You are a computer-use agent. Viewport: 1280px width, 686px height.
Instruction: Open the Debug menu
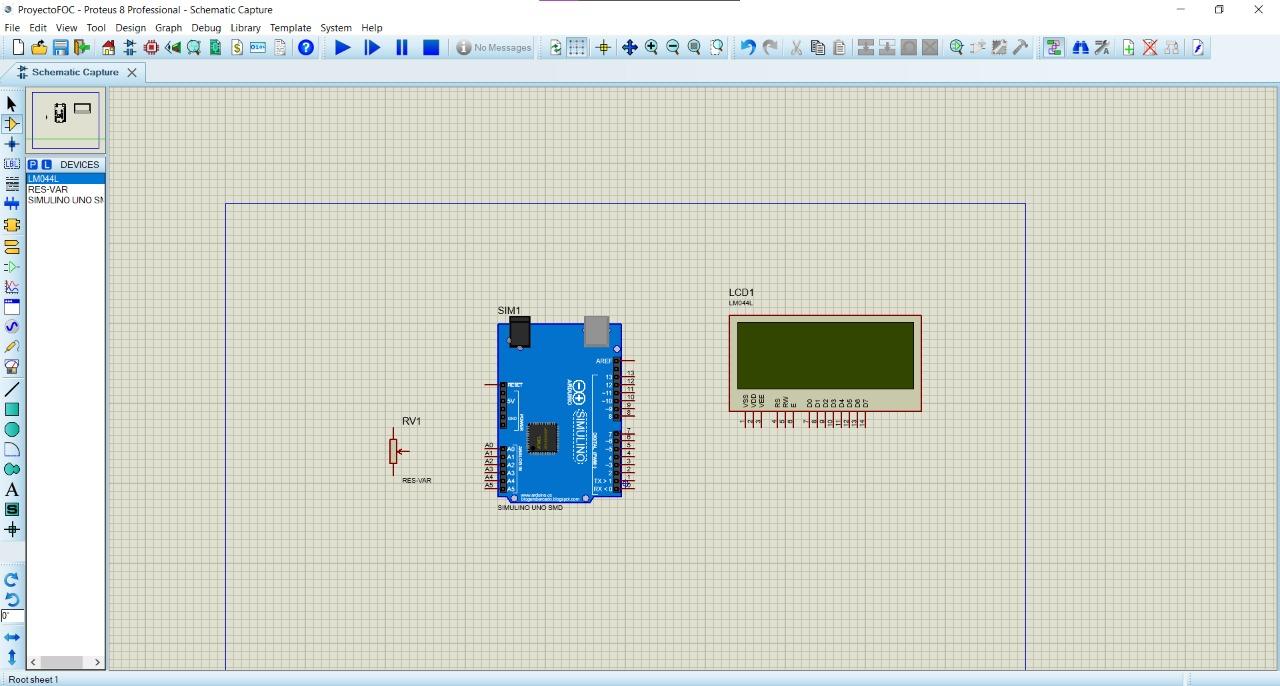[206, 28]
